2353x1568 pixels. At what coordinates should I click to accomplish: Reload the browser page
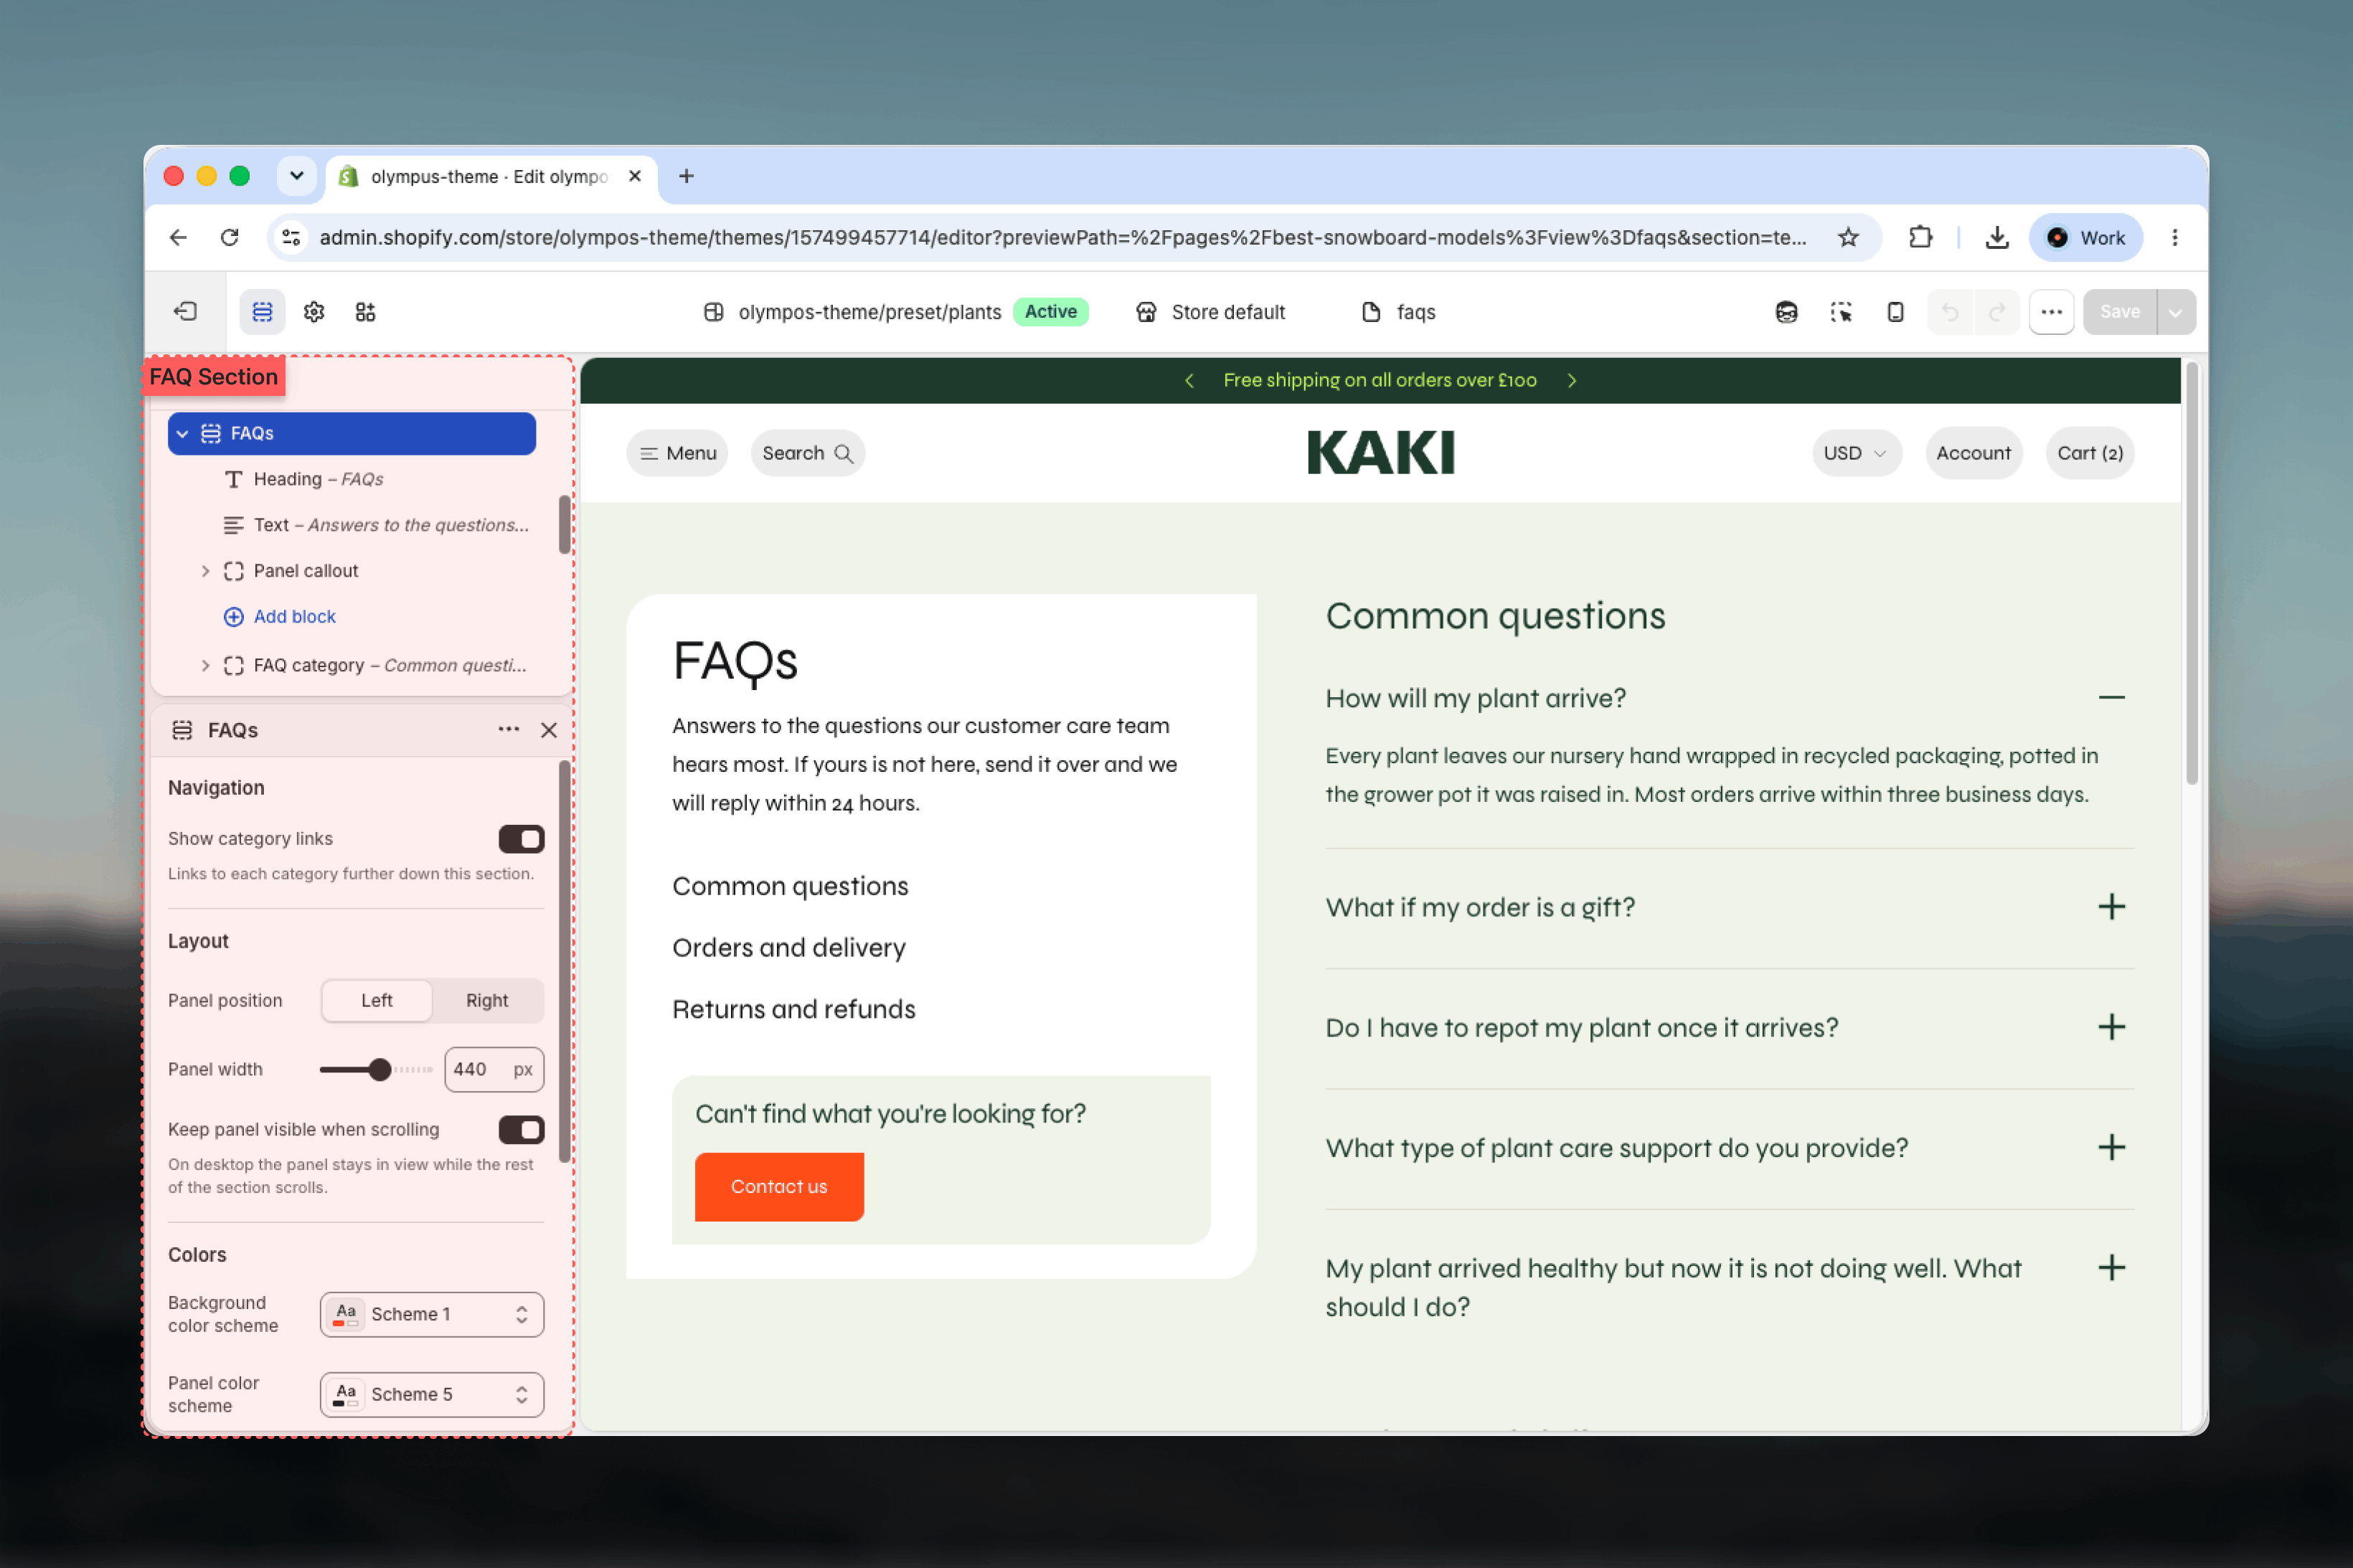coord(230,238)
